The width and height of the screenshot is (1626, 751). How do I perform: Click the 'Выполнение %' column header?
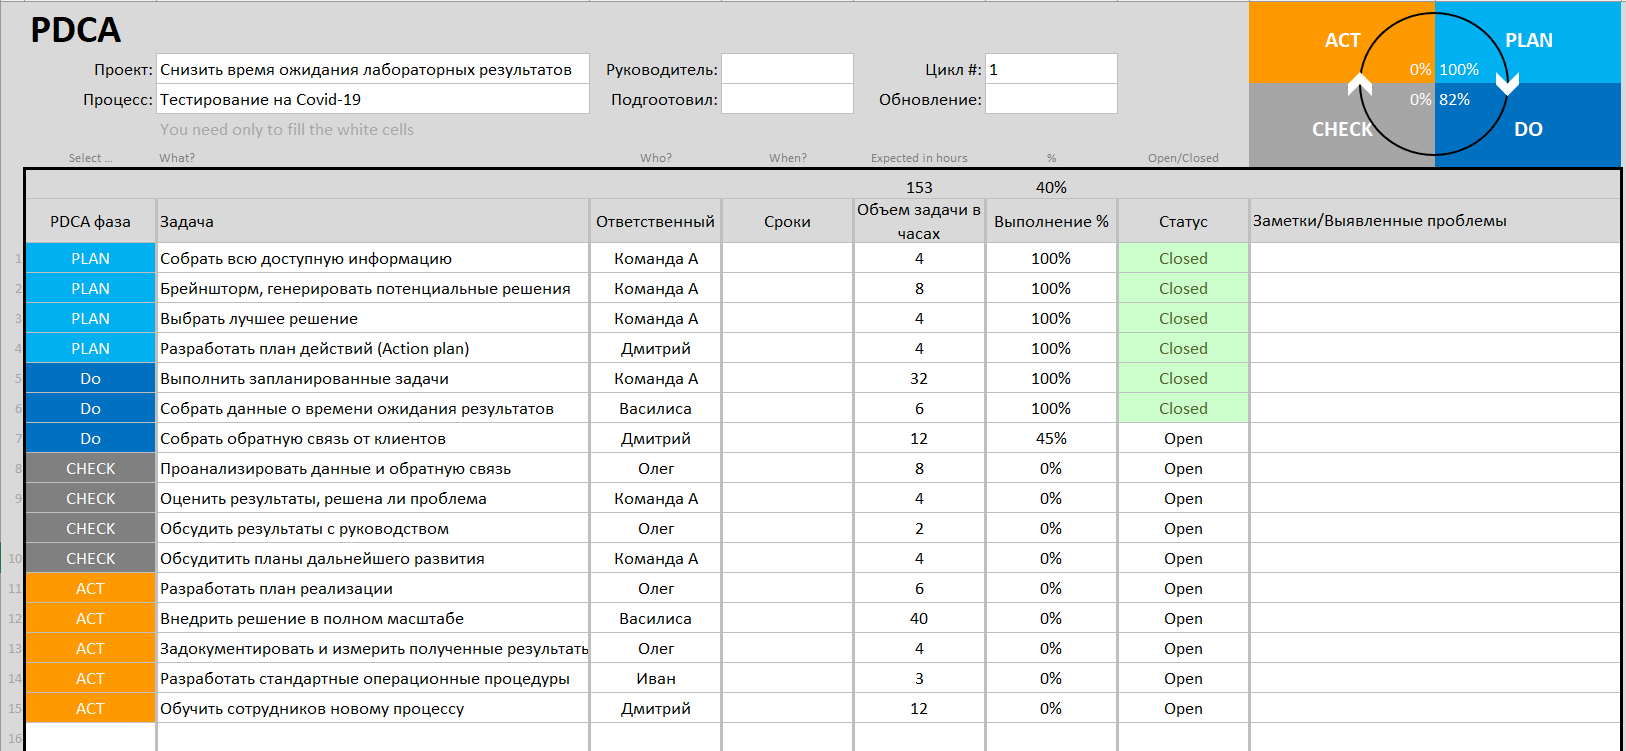pos(1051,221)
